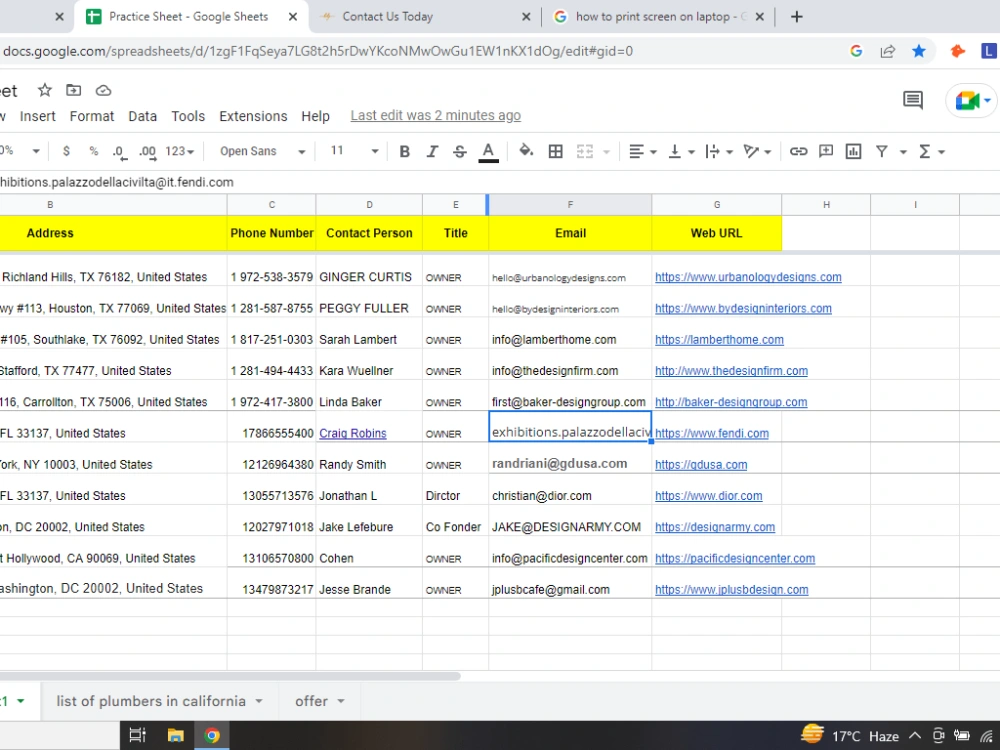Toggle strikethrough formatting

459,151
